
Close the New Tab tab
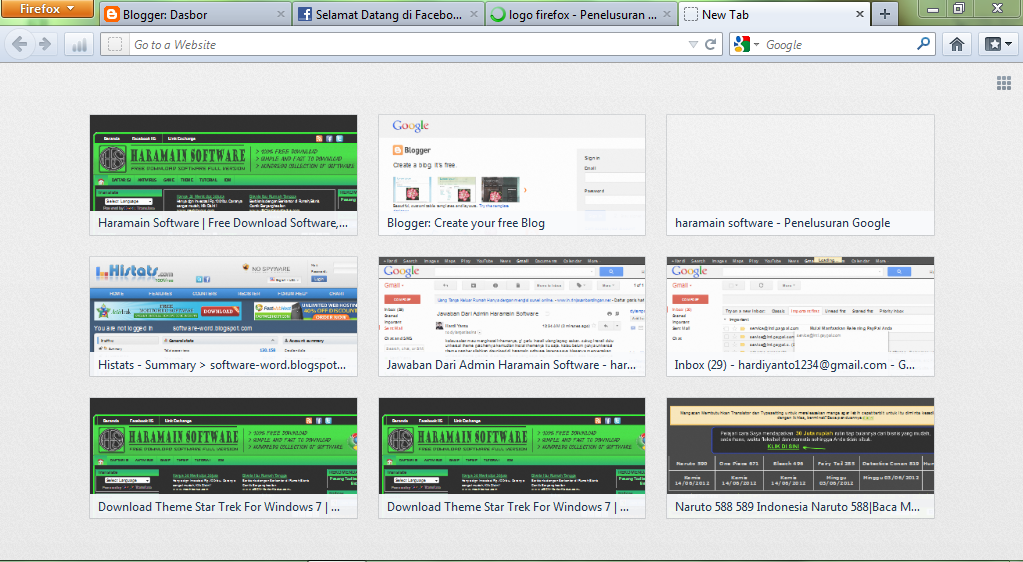860,14
